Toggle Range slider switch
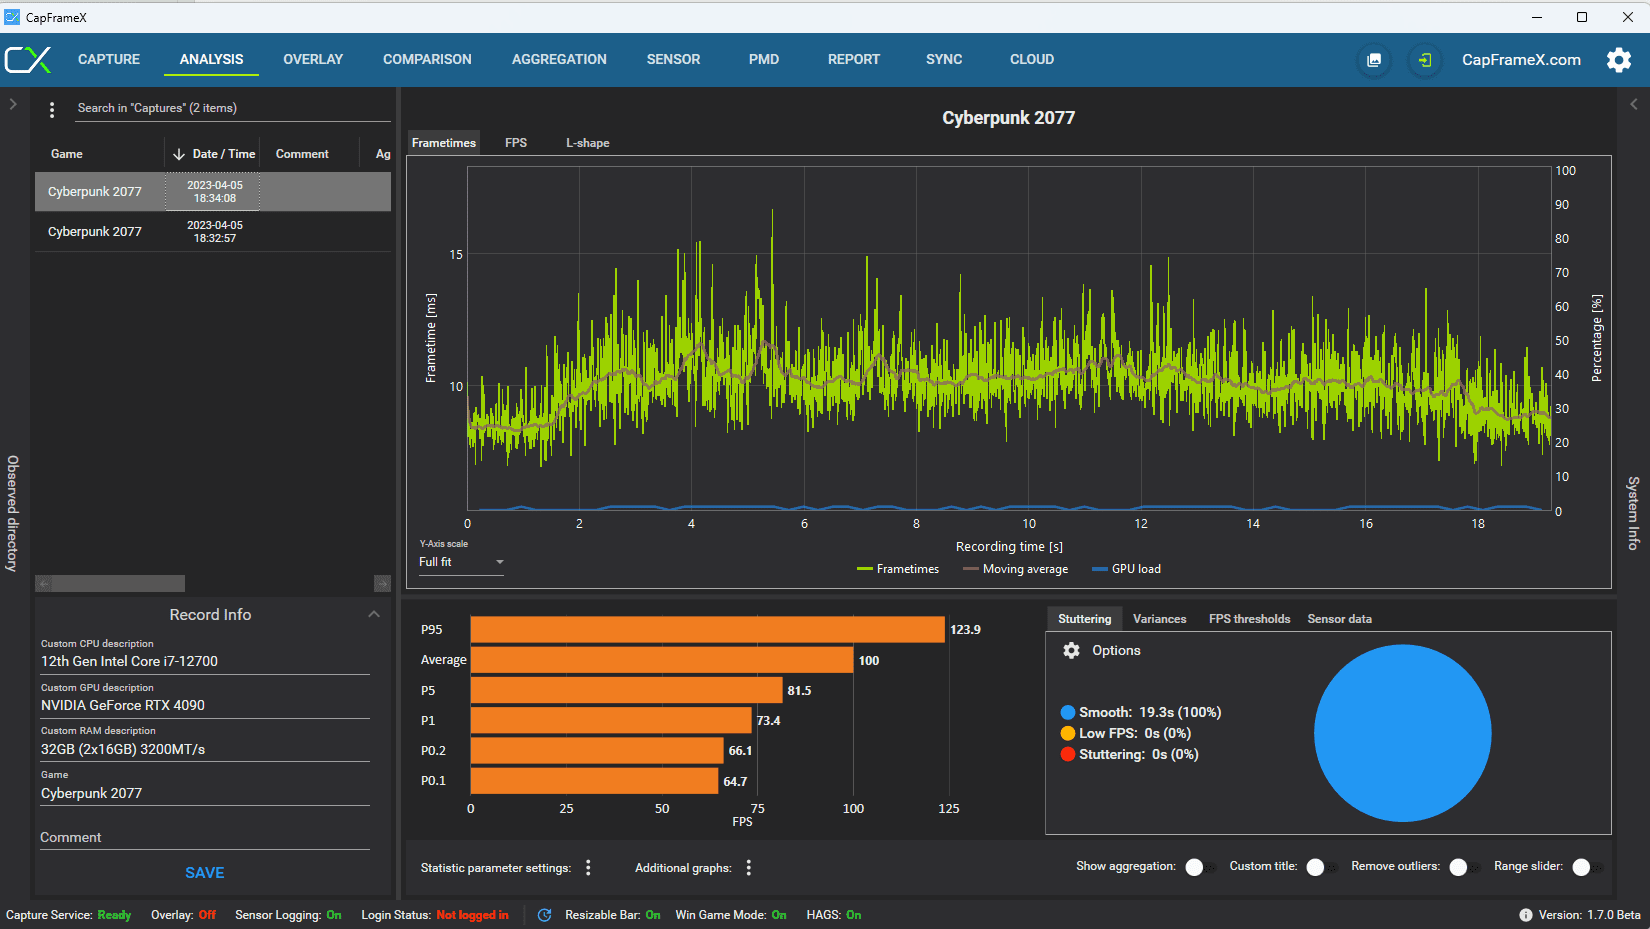Screen dimensions: 1650x929 (1586, 867)
